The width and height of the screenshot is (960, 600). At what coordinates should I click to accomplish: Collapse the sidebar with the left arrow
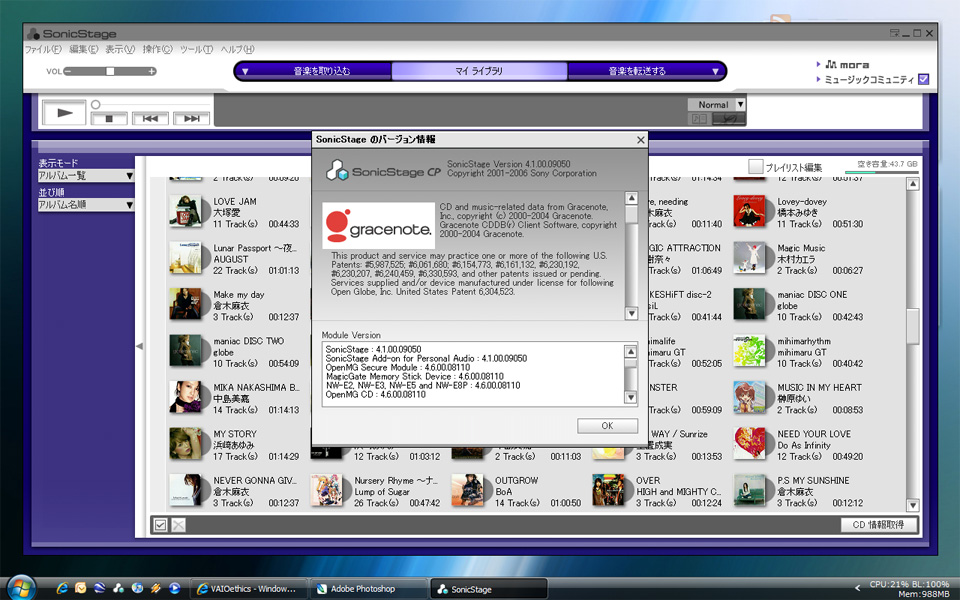(140, 347)
